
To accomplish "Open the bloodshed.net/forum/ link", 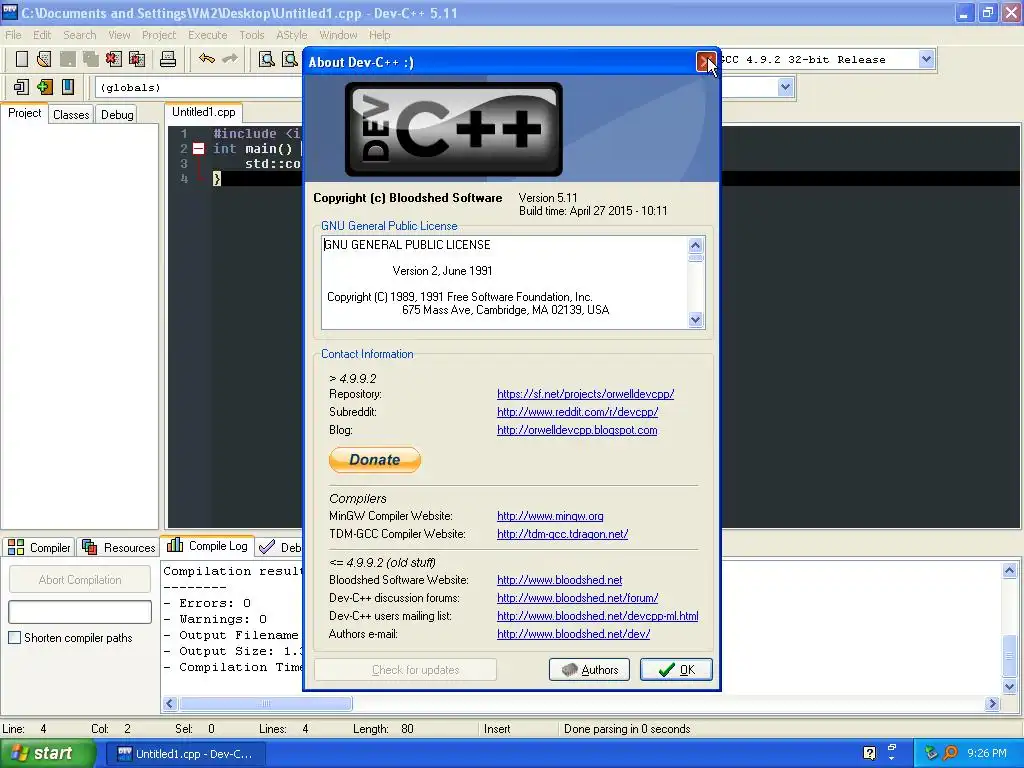I will click(x=577, y=598).
